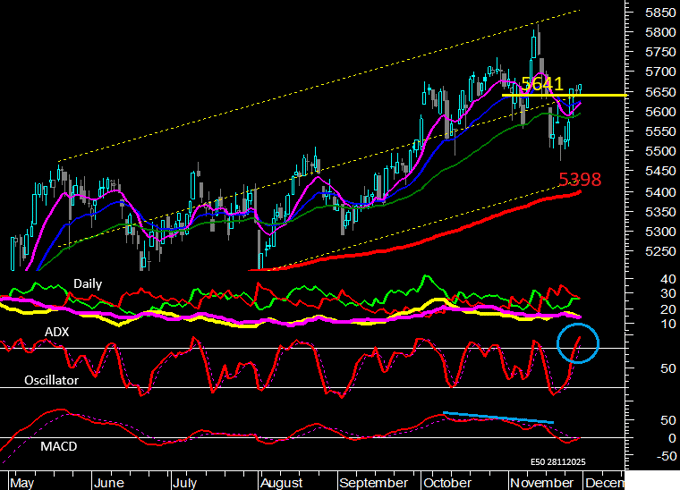Click the blue circle on the Oscillator
680x490 pixels.
click(578, 343)
